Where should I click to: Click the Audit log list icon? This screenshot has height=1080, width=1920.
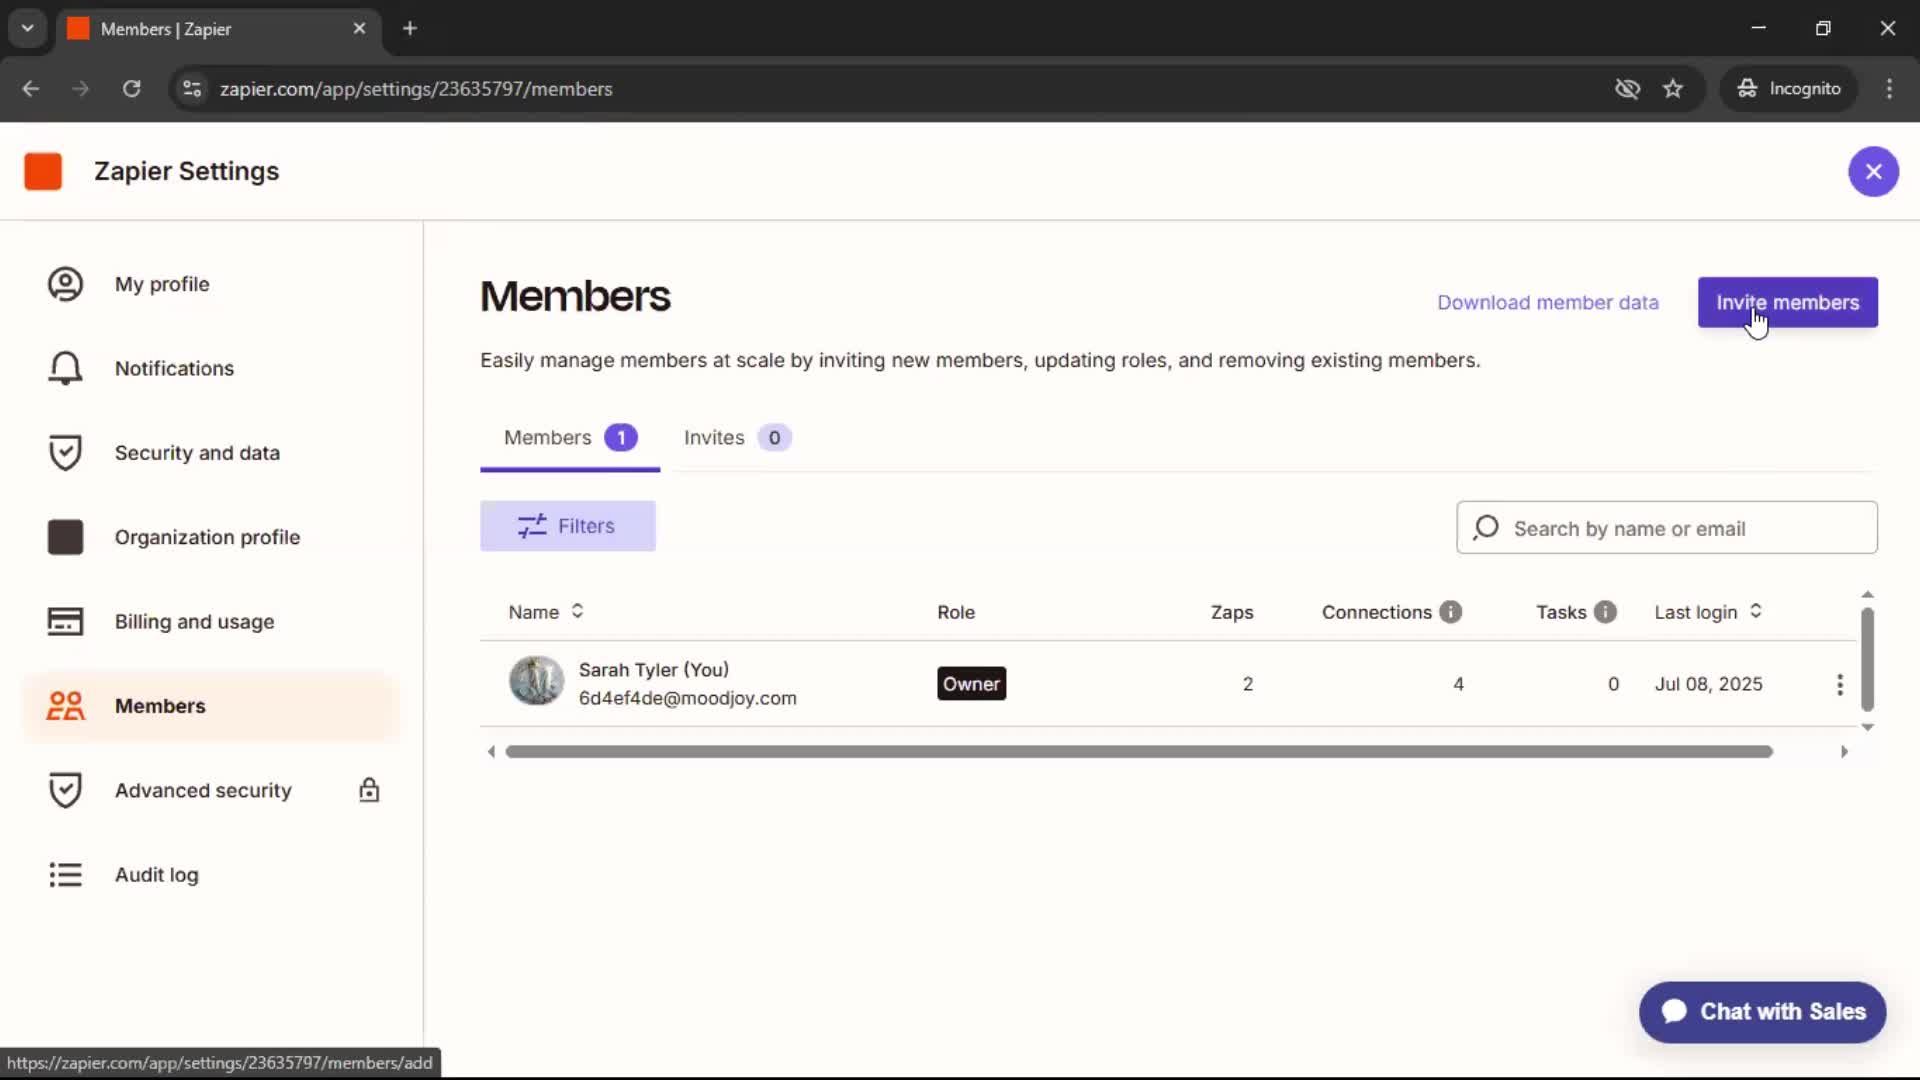[65, 875]
